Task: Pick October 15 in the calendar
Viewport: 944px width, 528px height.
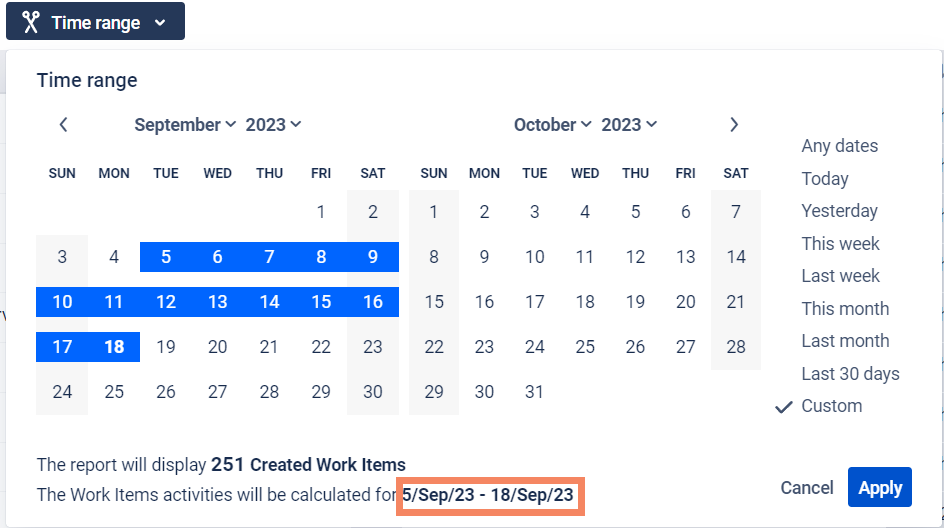Action: pos(434,302)
